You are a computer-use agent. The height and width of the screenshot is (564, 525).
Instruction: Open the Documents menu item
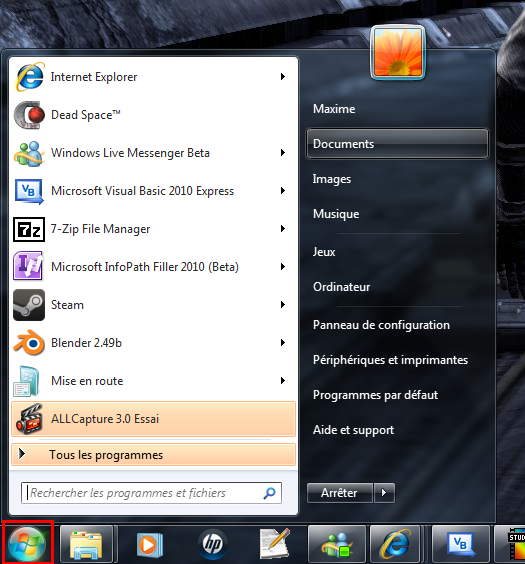(397, 144)
